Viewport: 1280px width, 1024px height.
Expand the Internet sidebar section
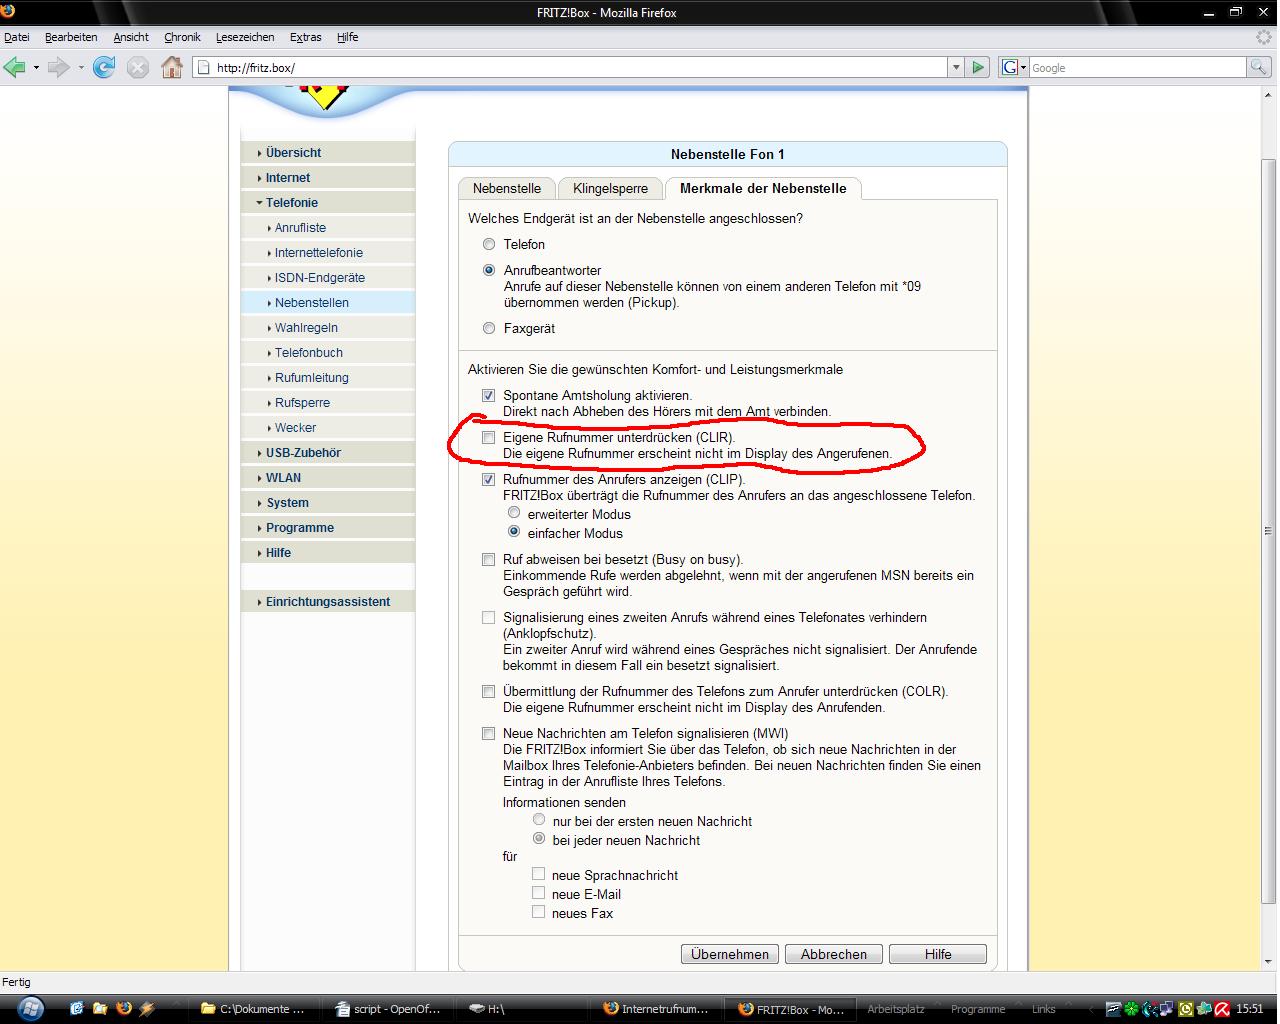tap(328, 178)
